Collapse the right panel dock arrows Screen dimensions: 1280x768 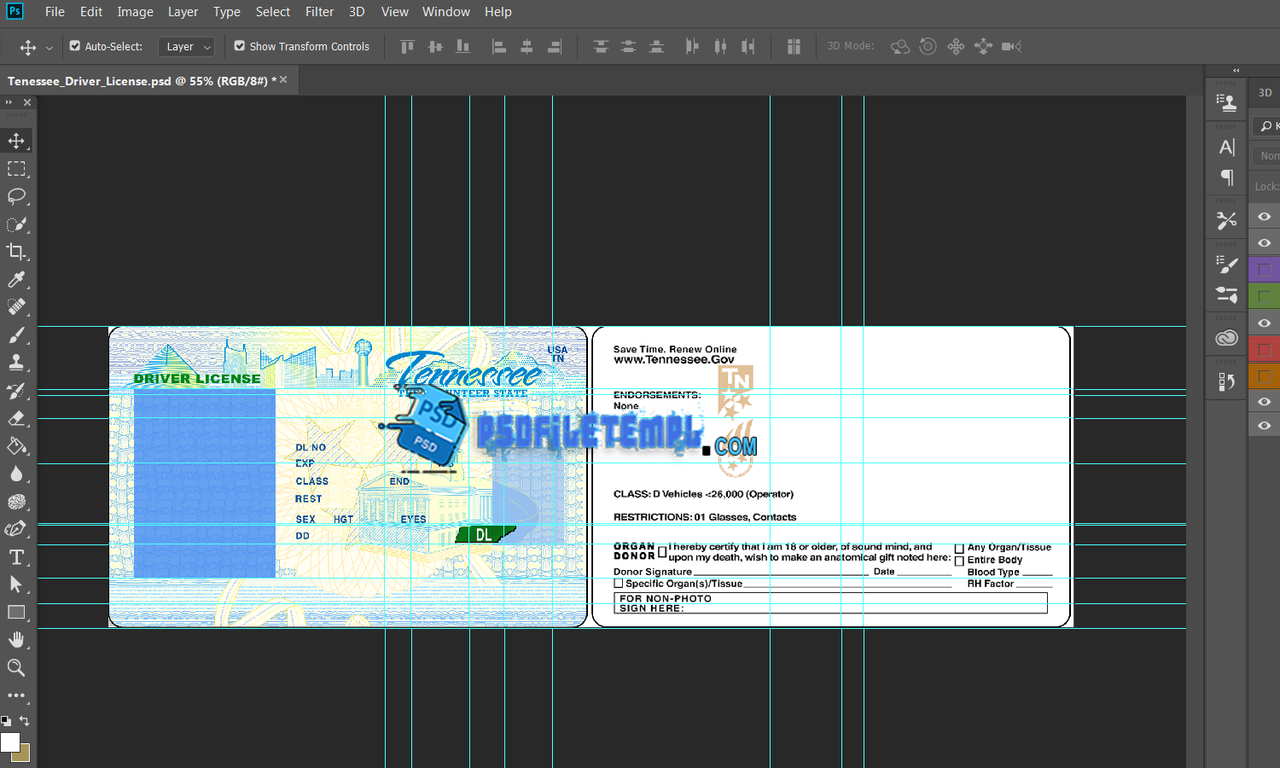coord(1237,71)
